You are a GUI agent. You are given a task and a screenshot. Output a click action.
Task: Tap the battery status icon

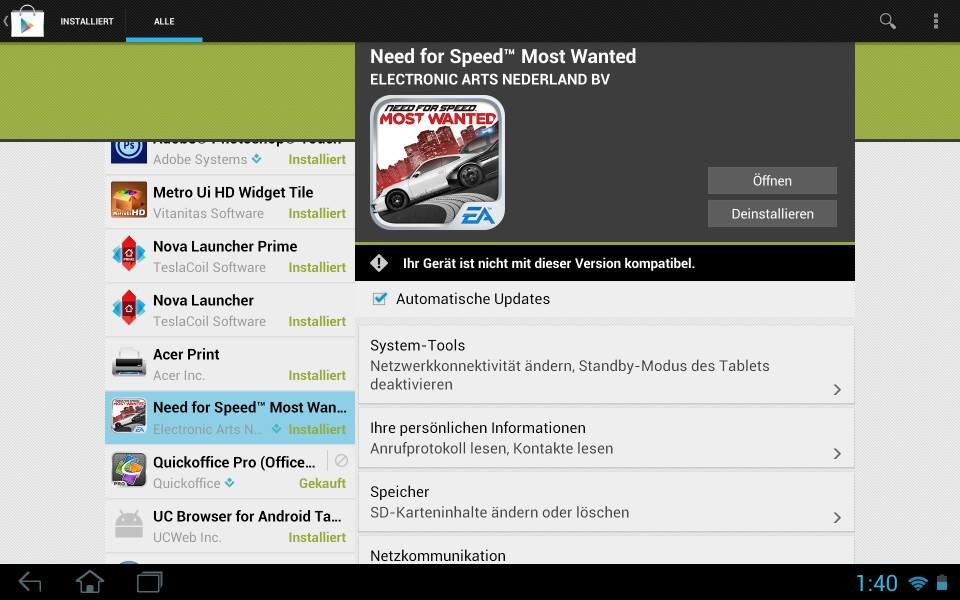coord(943,583)
